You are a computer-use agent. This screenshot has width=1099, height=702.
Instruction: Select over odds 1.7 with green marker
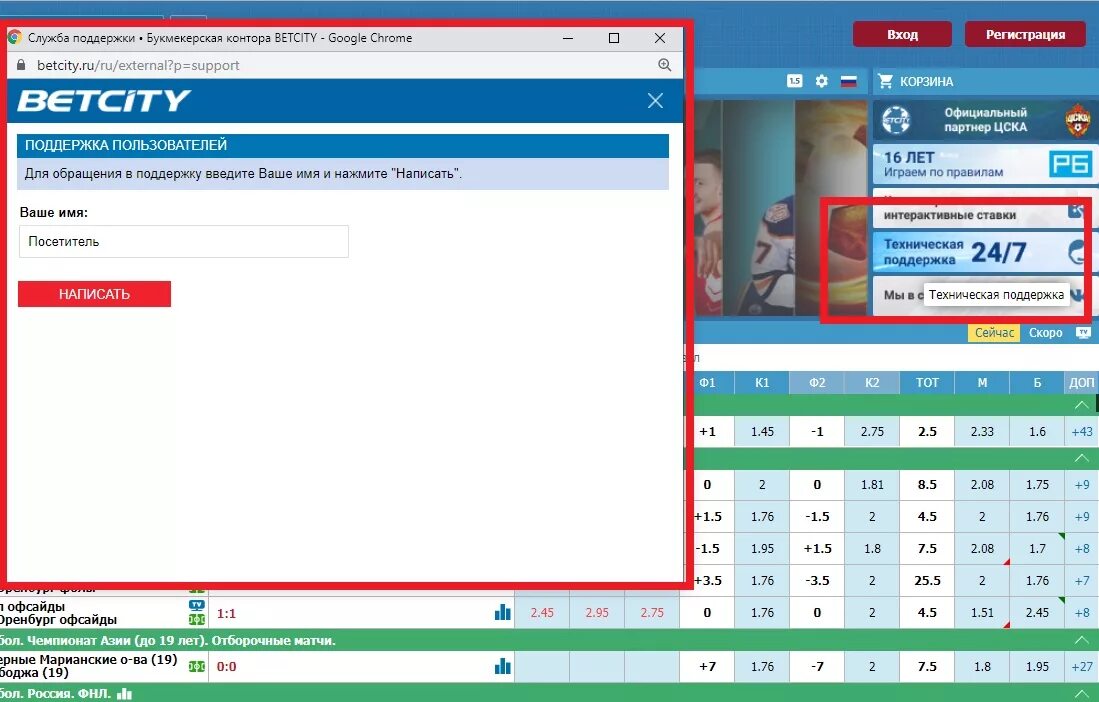[1037, 549]
